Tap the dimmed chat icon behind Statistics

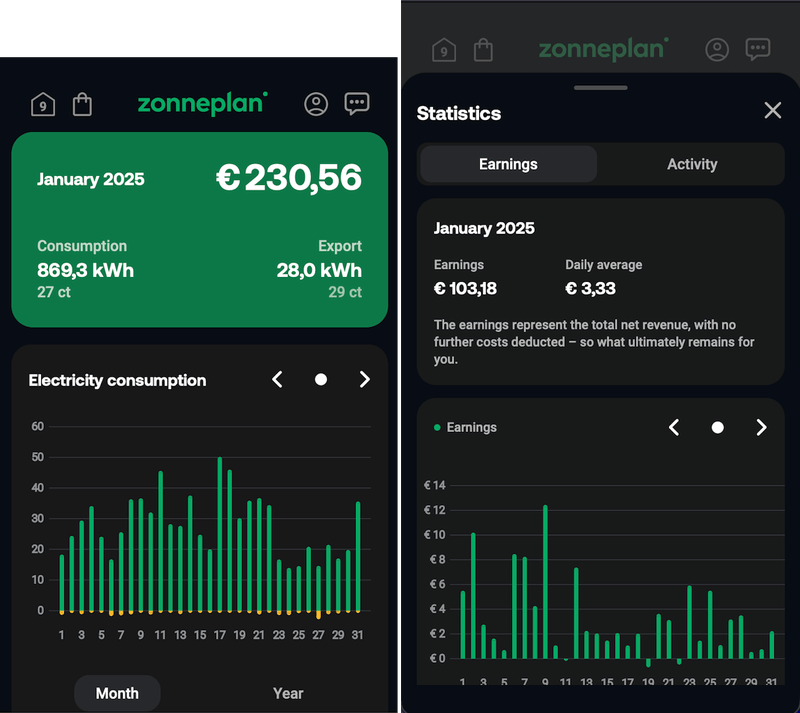click(758, 50)
